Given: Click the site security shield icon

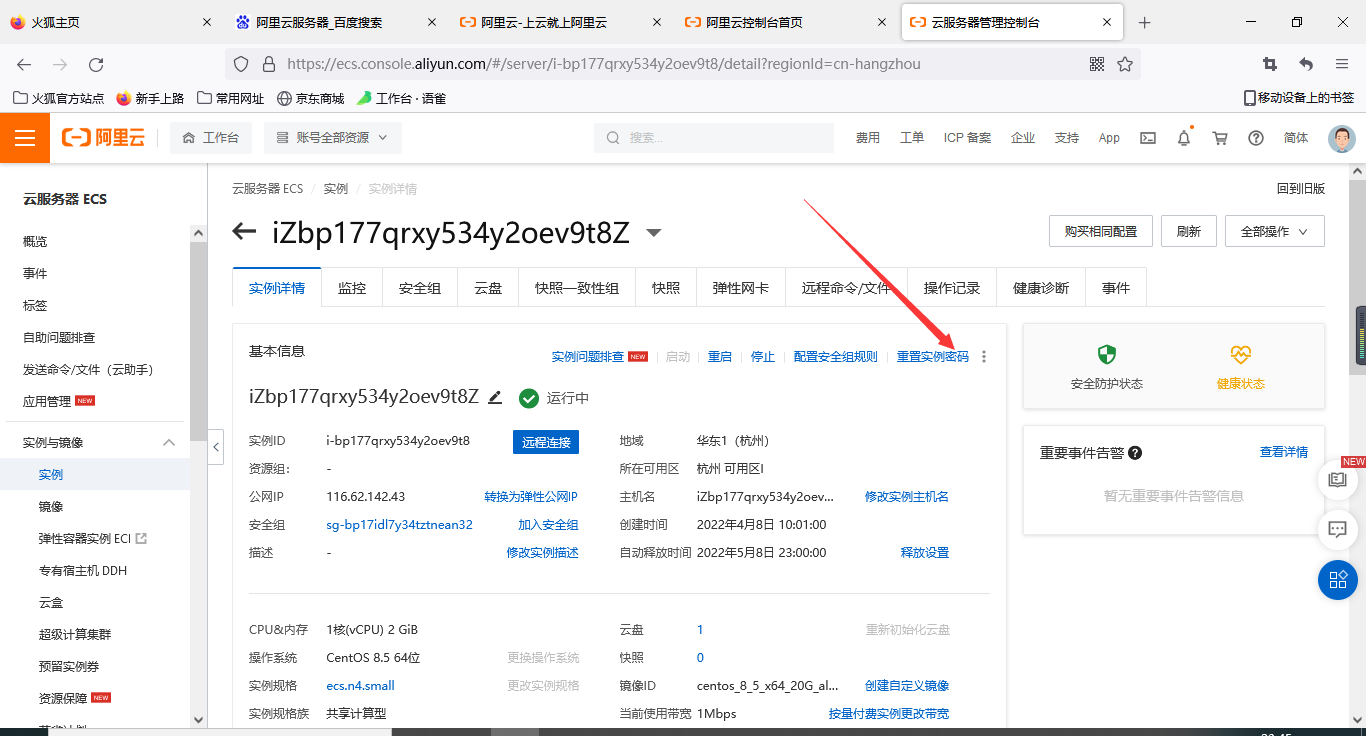Looking at the screenshot, I should 240,64.
